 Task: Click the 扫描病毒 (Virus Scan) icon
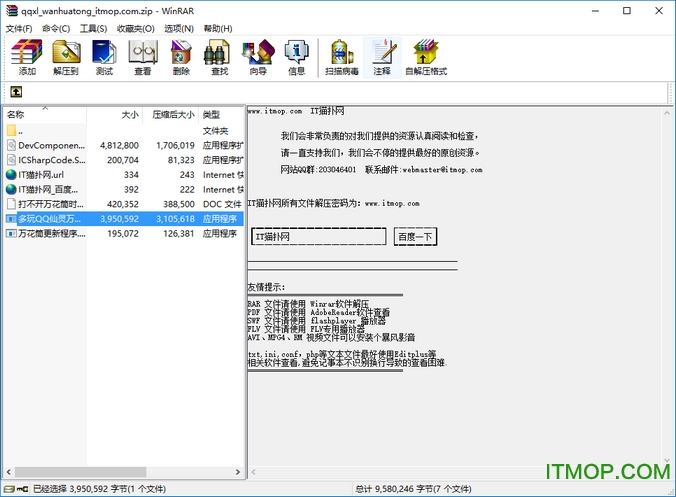342,57
